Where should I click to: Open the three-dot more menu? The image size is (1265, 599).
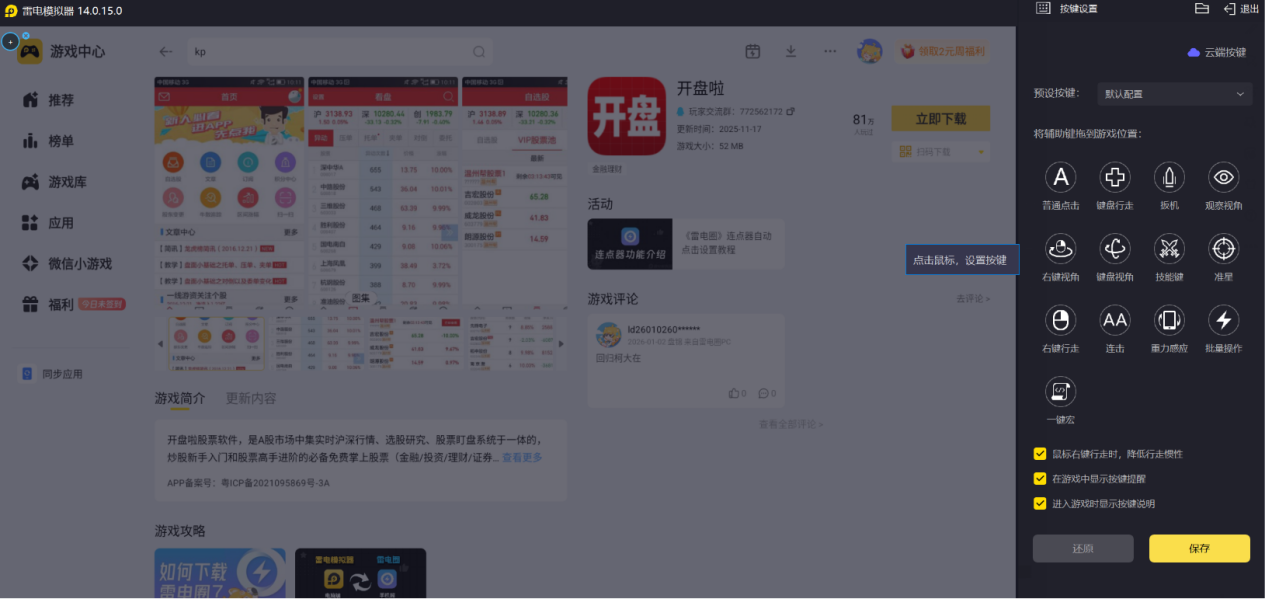click(x=830, y=51)
